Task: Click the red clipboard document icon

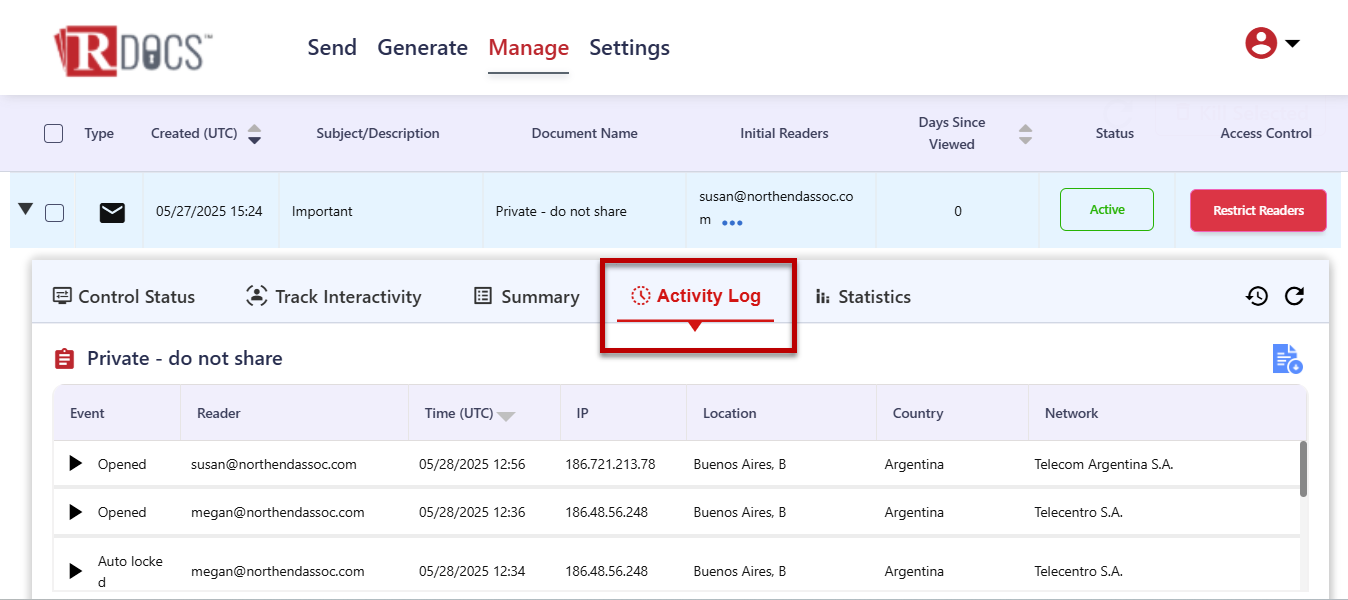Action: (x=65, y=359)
